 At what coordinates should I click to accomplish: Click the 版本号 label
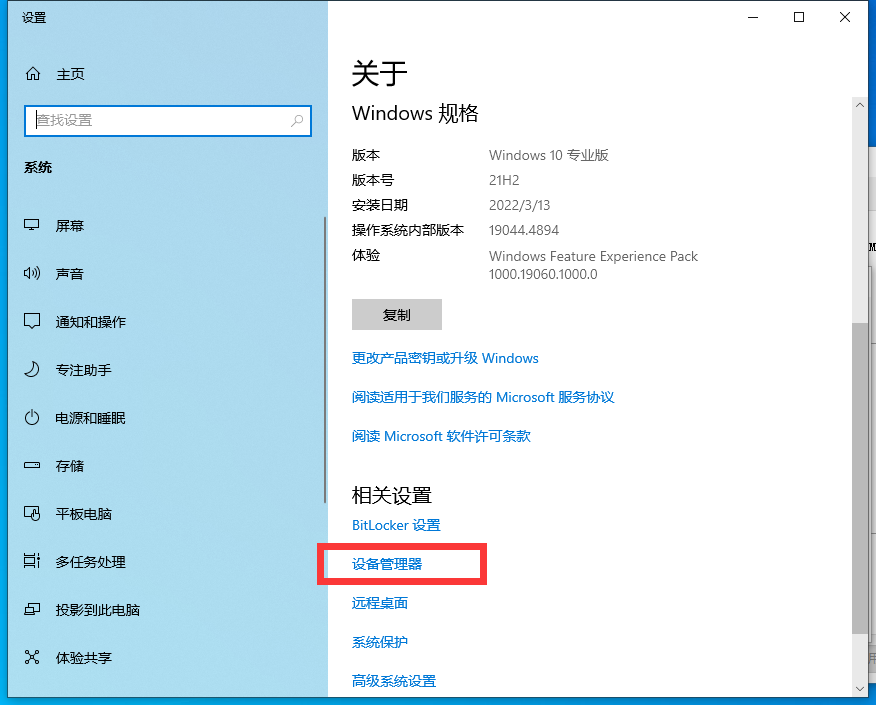(373, 180)
